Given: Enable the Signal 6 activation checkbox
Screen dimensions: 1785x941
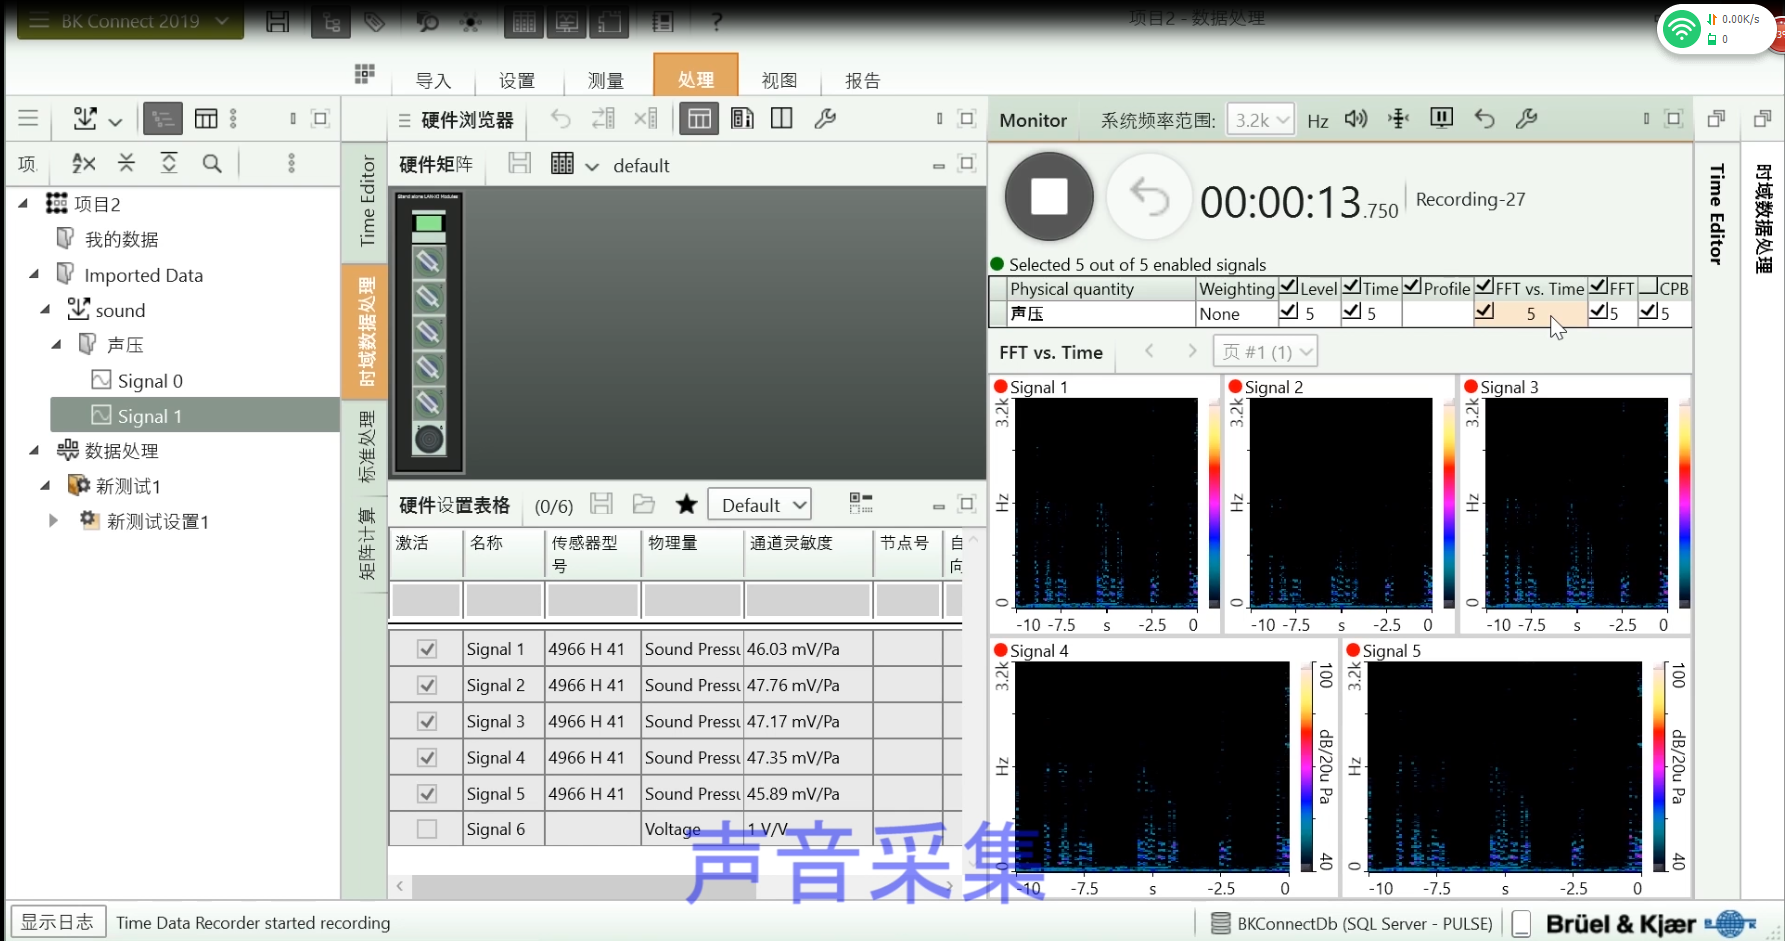Looking at the screenshot, I should pos(427,829).
